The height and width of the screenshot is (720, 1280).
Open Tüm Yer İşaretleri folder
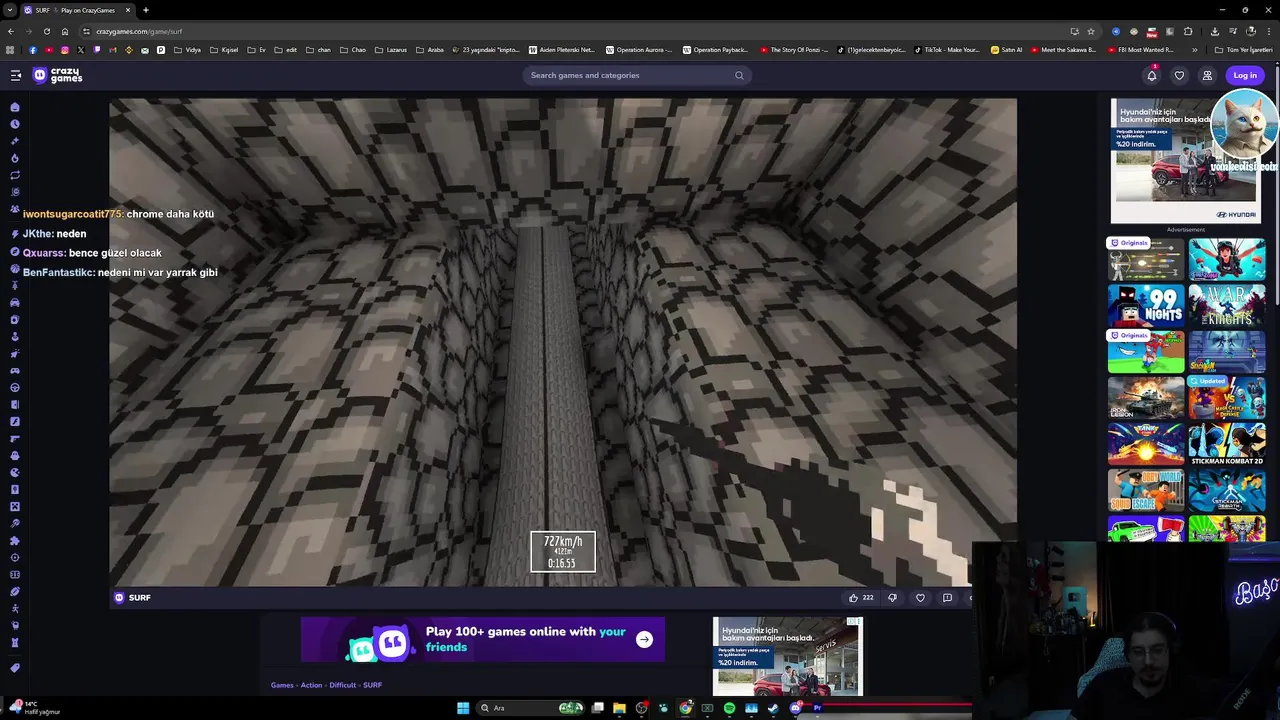point(1244,50)
